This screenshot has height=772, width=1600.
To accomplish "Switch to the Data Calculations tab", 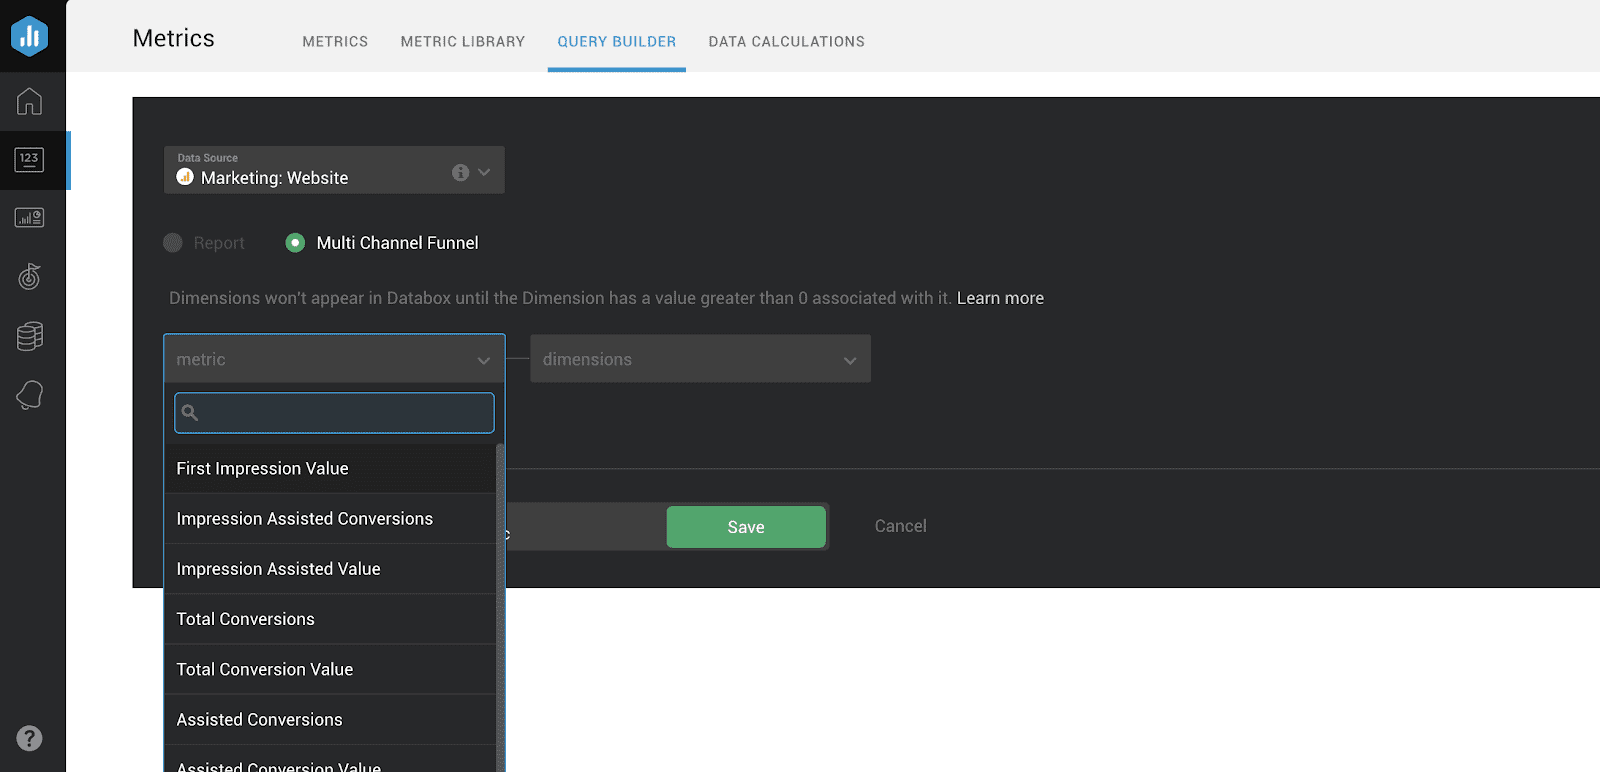I will tap(786, 41).
